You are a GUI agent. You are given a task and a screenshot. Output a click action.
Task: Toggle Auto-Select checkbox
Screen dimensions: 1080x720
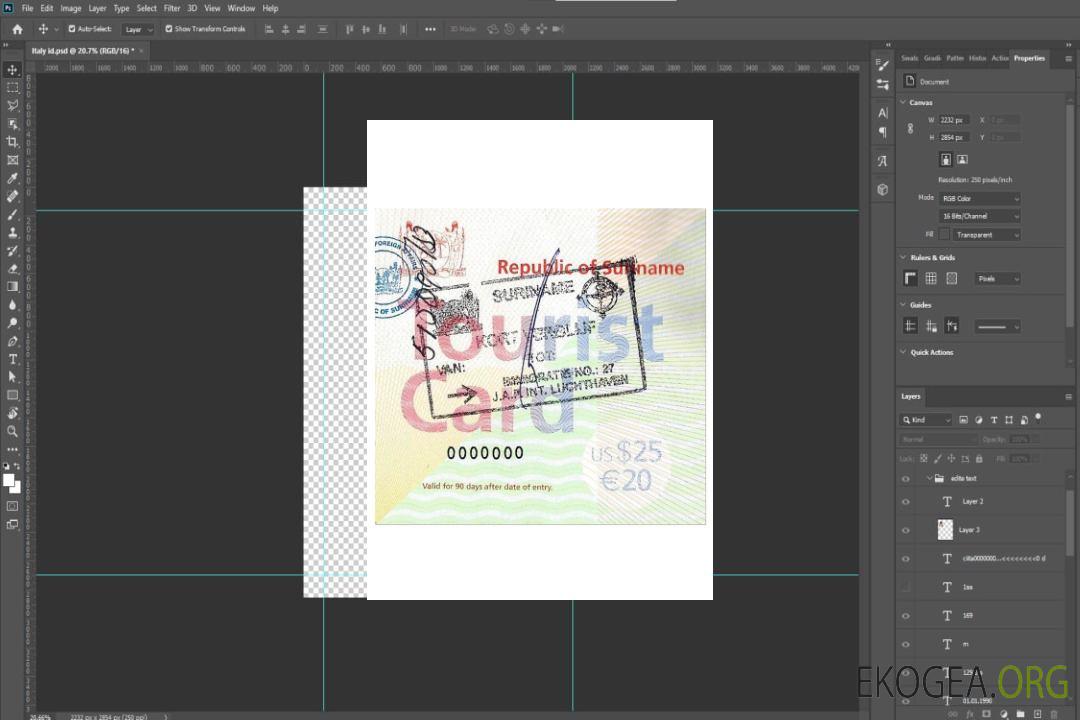(72, 29)
